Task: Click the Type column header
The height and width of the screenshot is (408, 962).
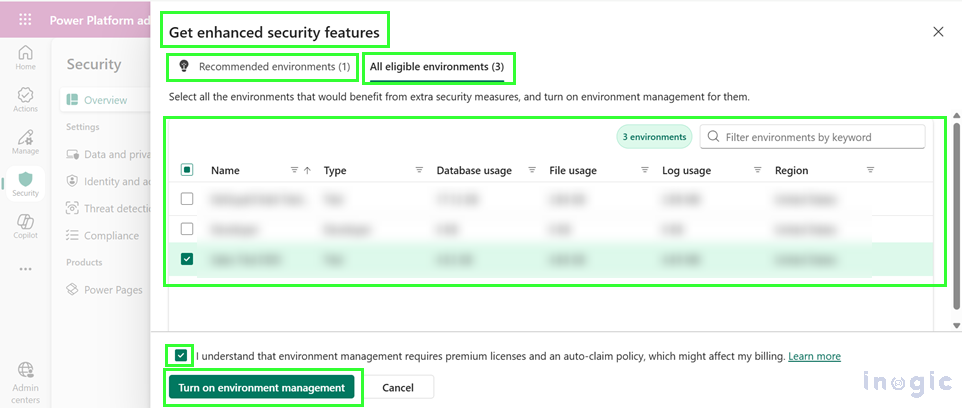Action: tap(335, 171)
